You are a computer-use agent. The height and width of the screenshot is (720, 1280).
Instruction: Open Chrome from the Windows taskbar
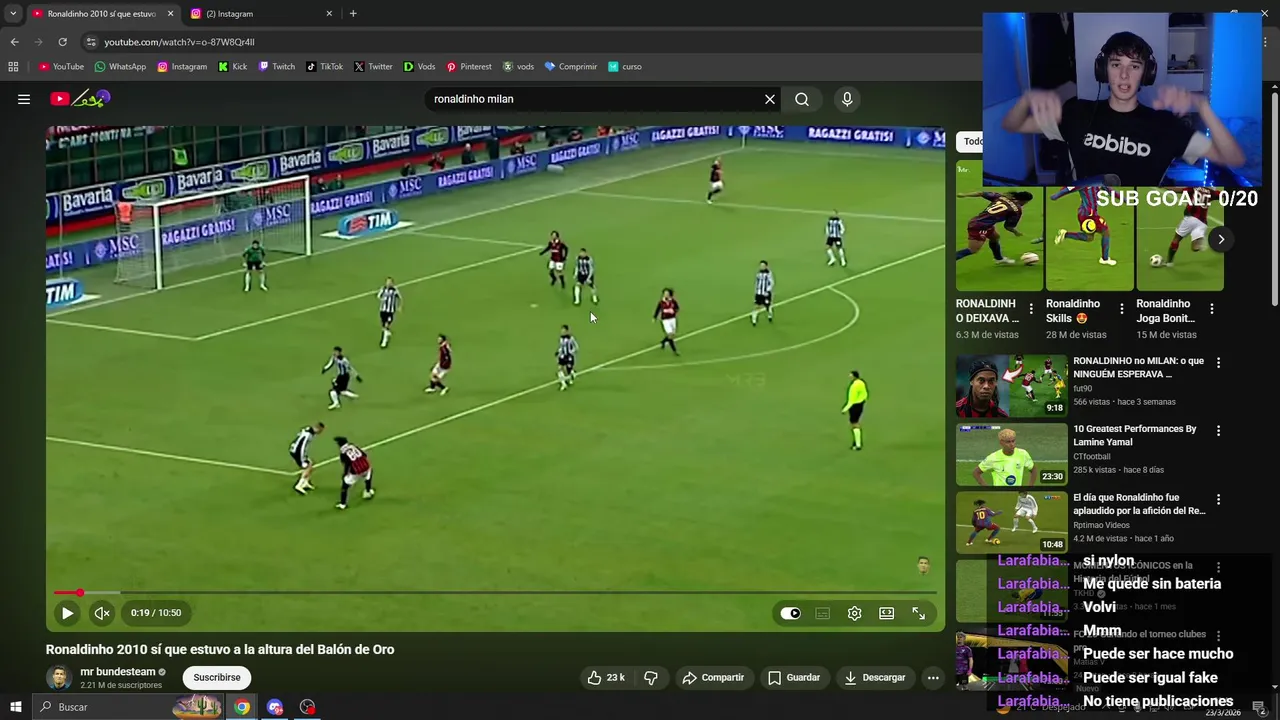(x=242, y=707)
